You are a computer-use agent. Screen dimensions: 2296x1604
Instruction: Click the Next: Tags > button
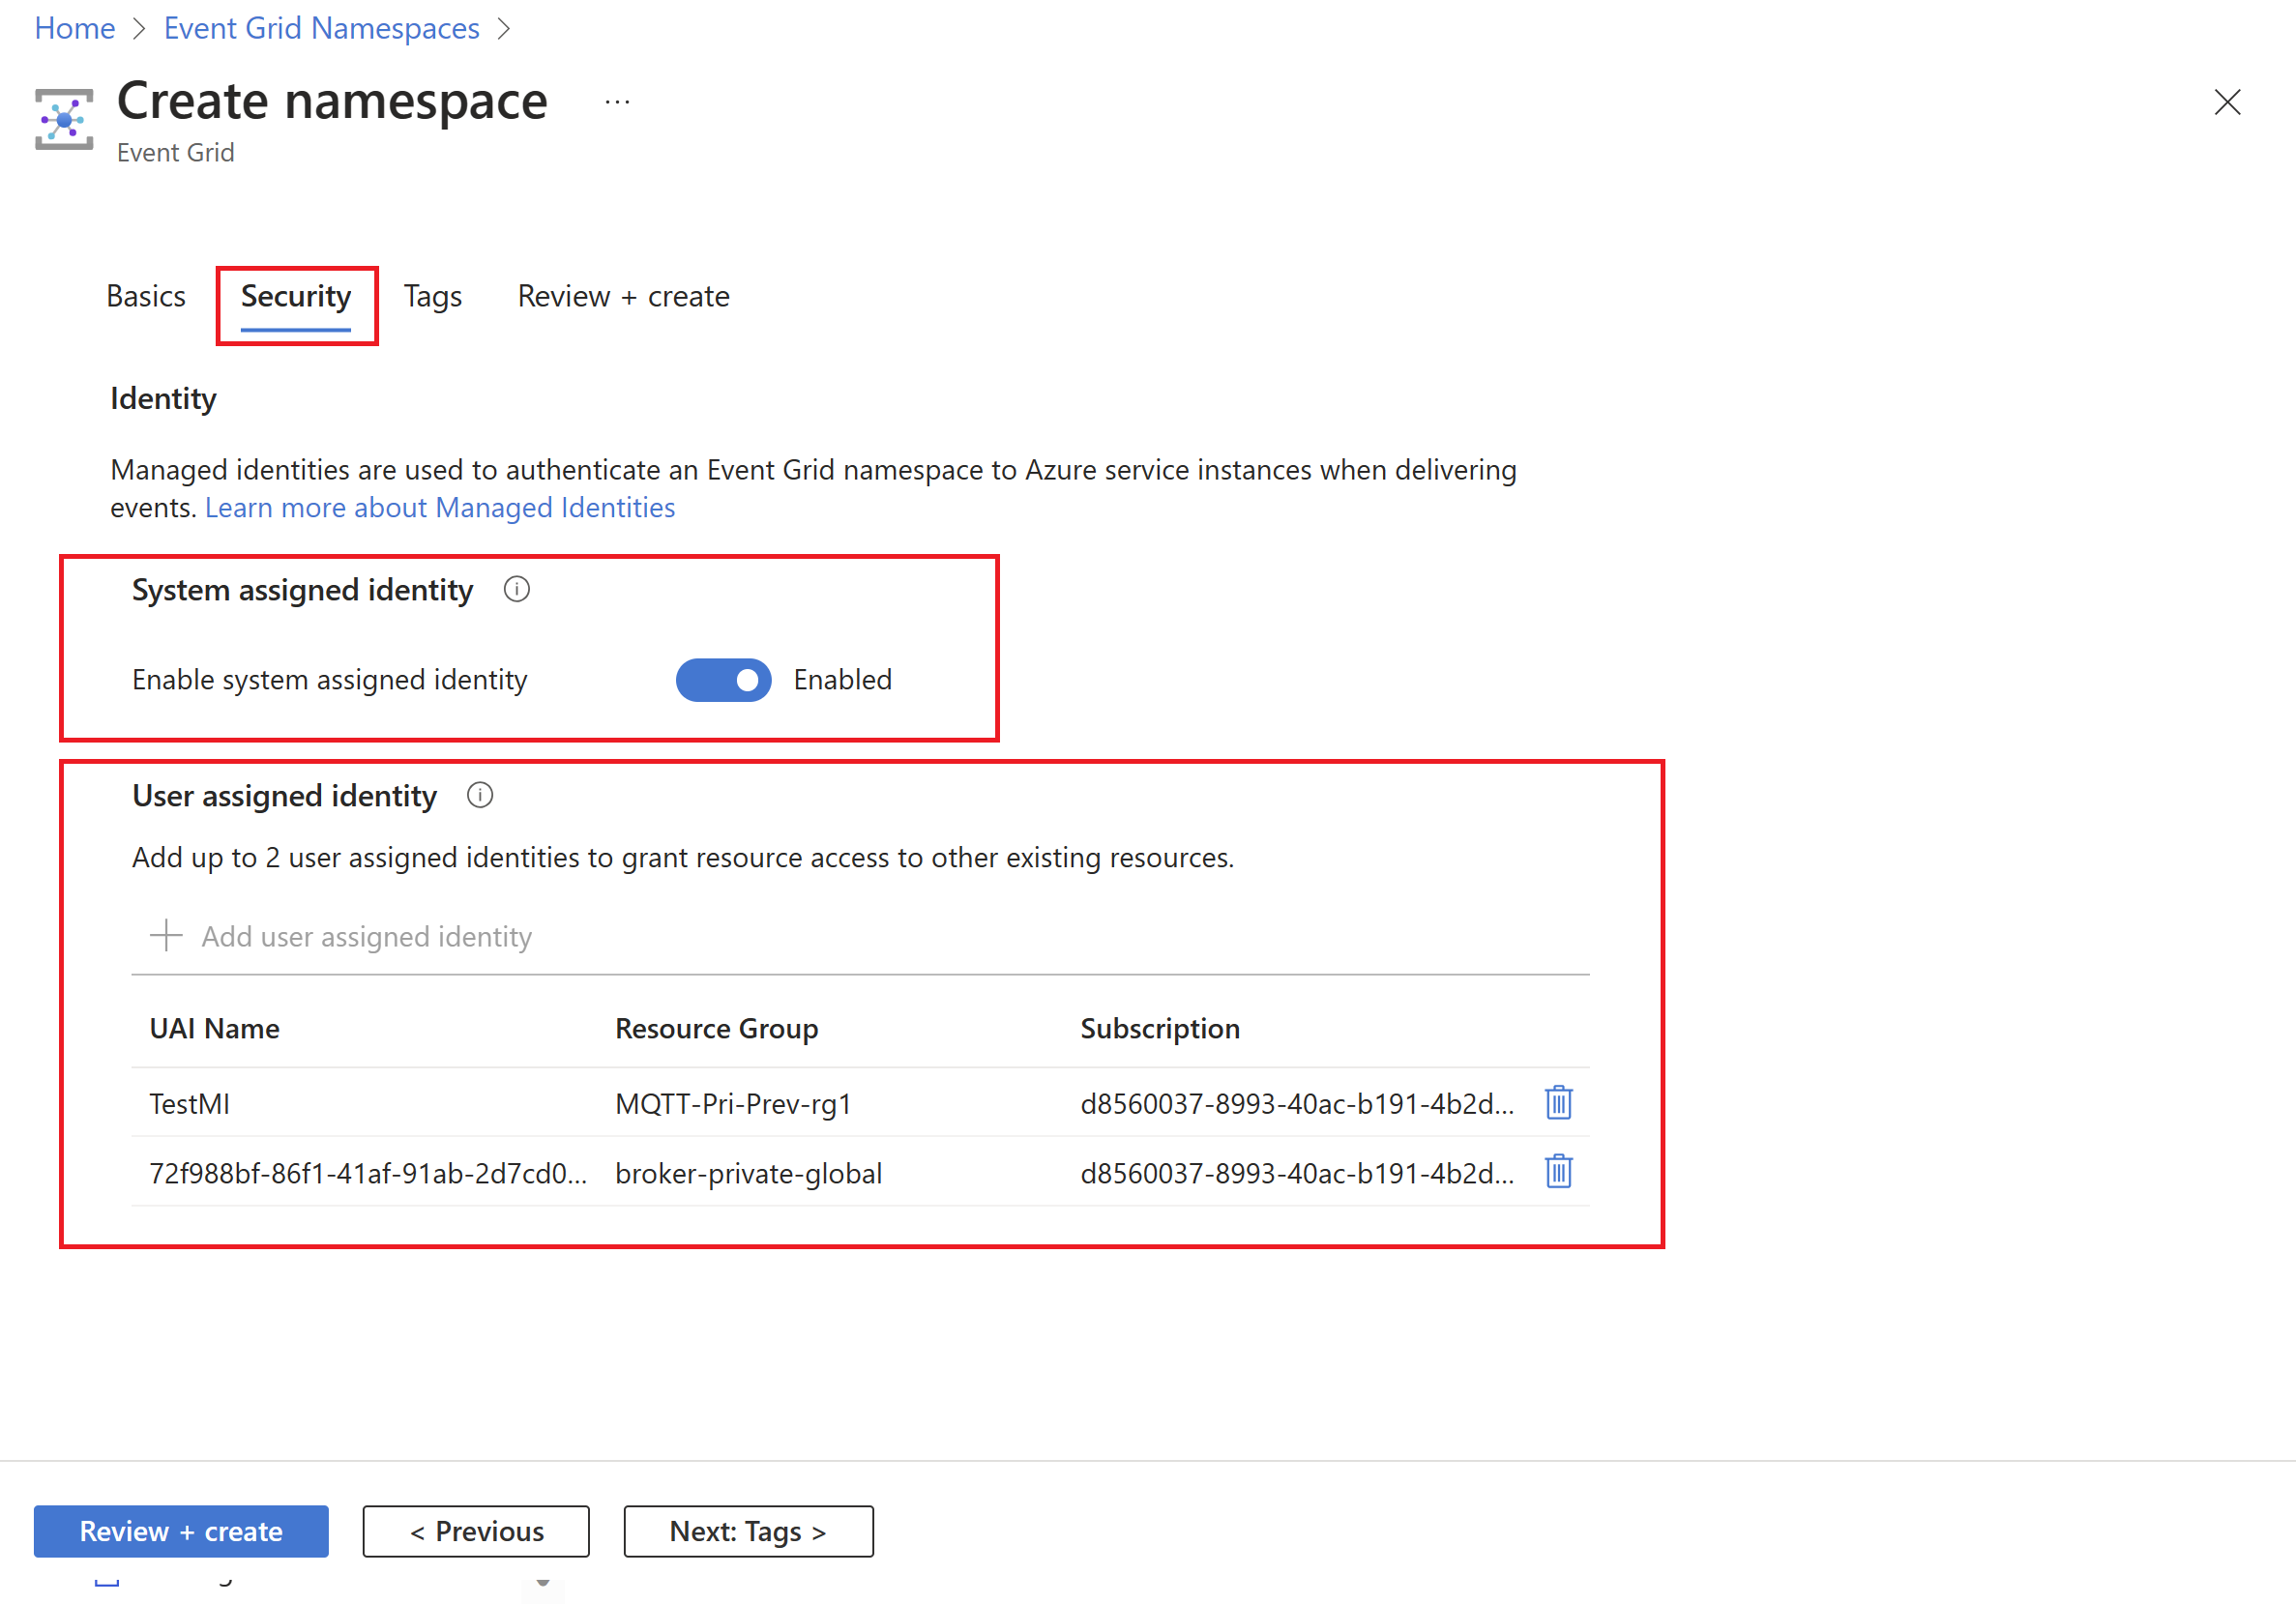tap(749, 1531)
